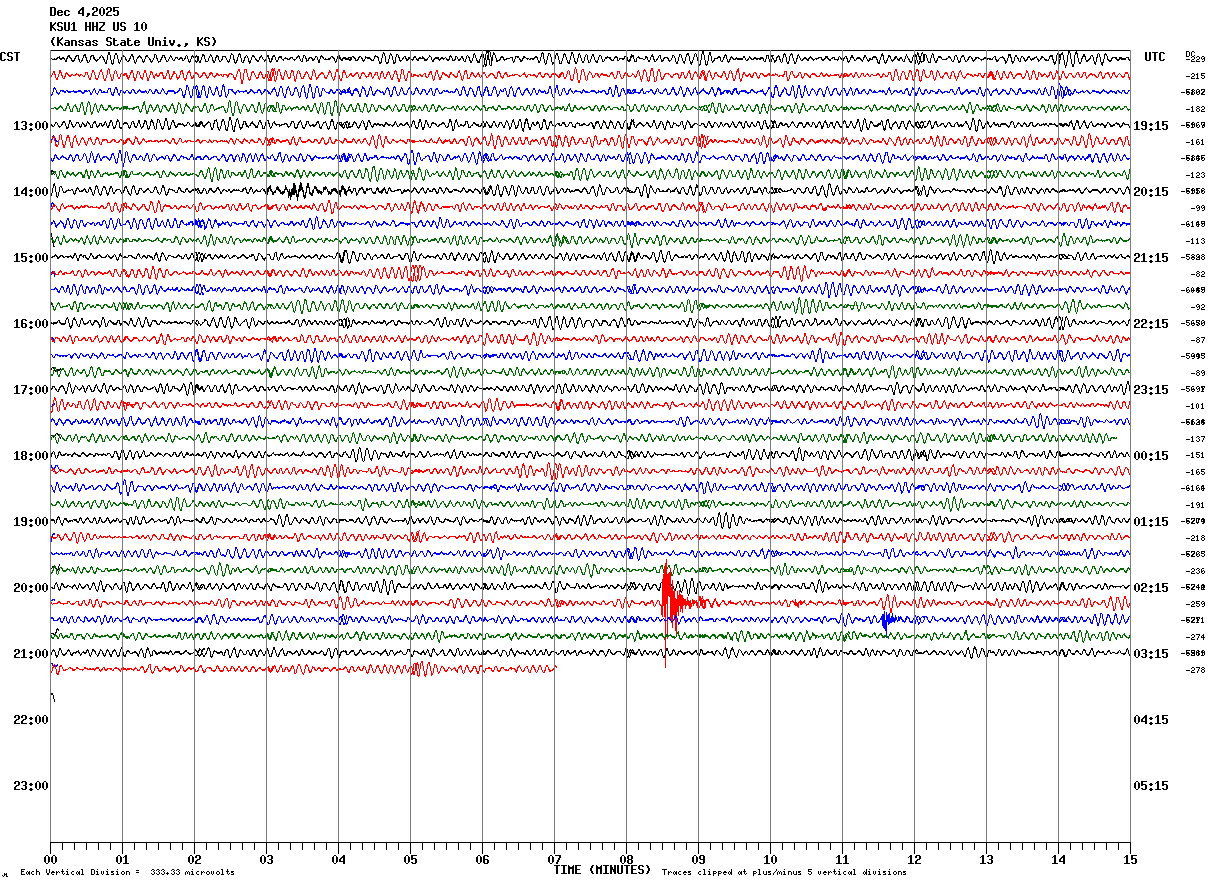
Task: Select the 13:00 CST time label
Action: 29,126
